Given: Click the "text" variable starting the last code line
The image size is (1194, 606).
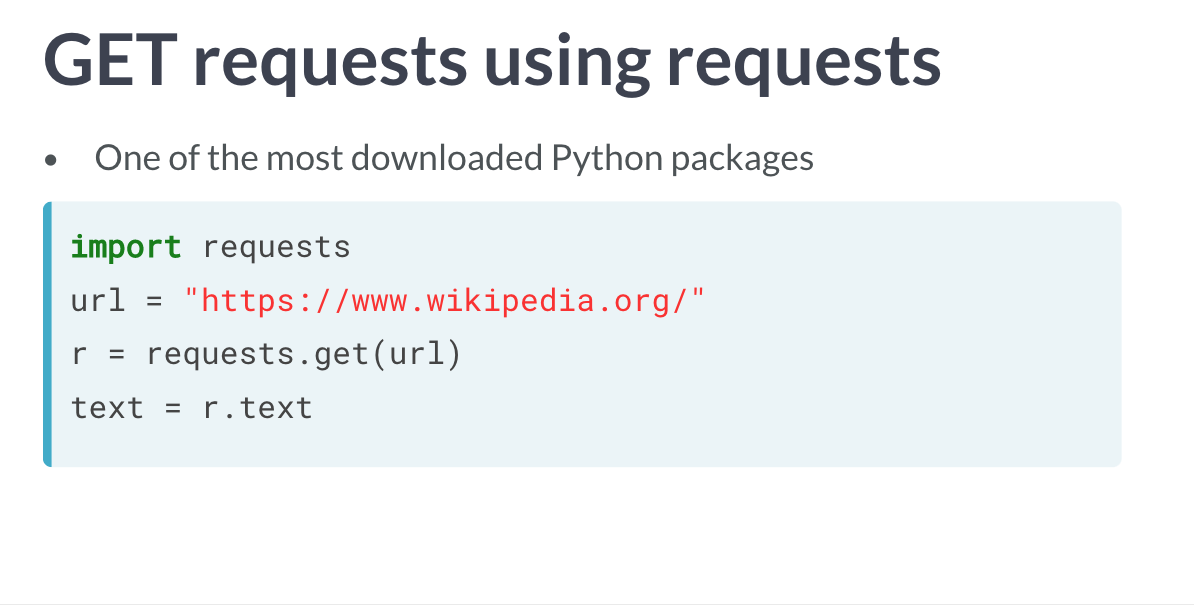Looking at the screenshot, I should (107, 408).
